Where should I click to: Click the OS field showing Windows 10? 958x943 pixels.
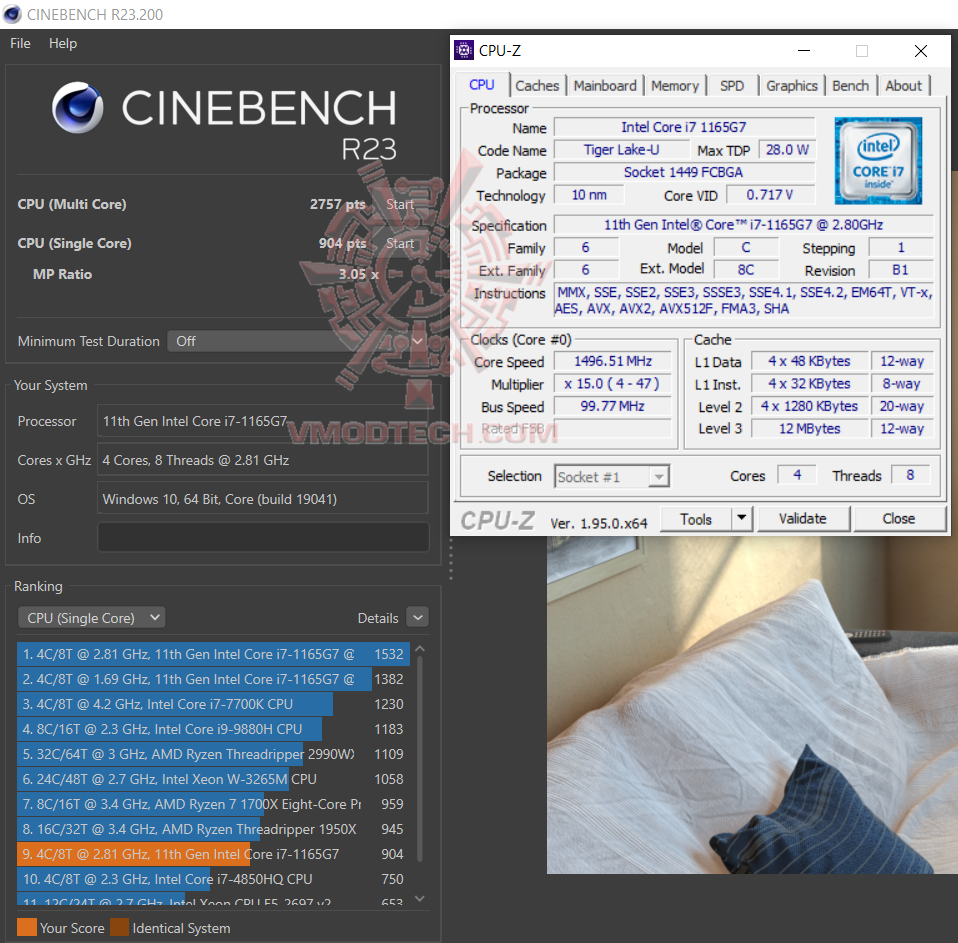tap(263, 499)
